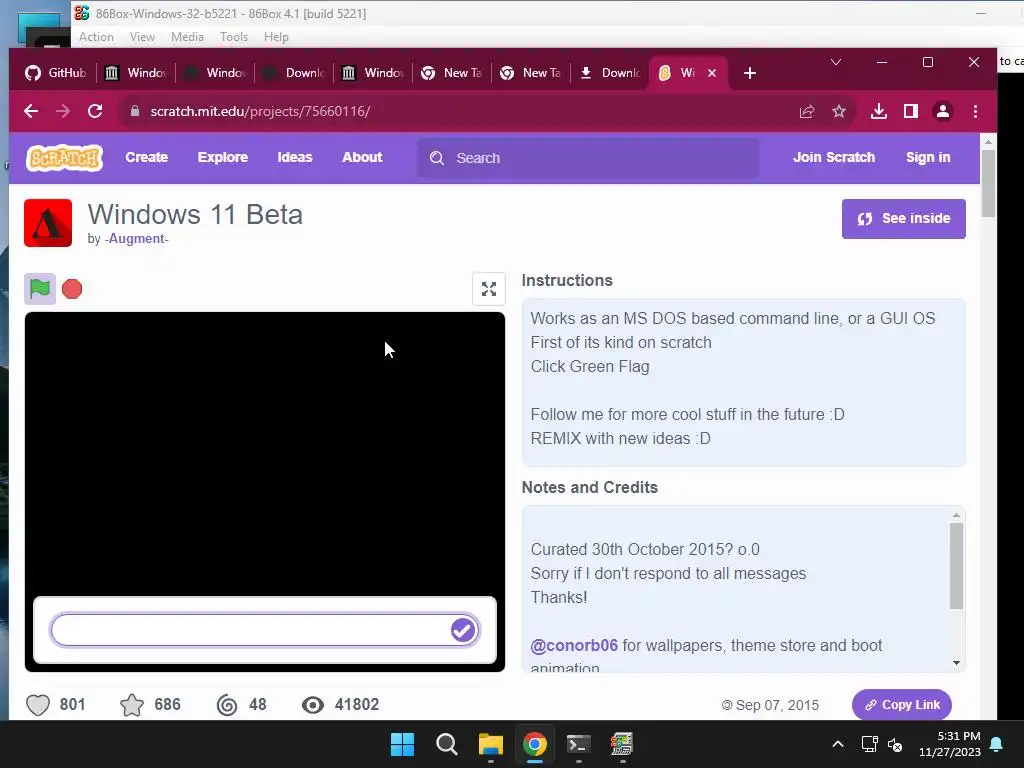Submit the answer with the checkmark button
This screenshot has width=1024, height=768.
[x=462, y=630]
